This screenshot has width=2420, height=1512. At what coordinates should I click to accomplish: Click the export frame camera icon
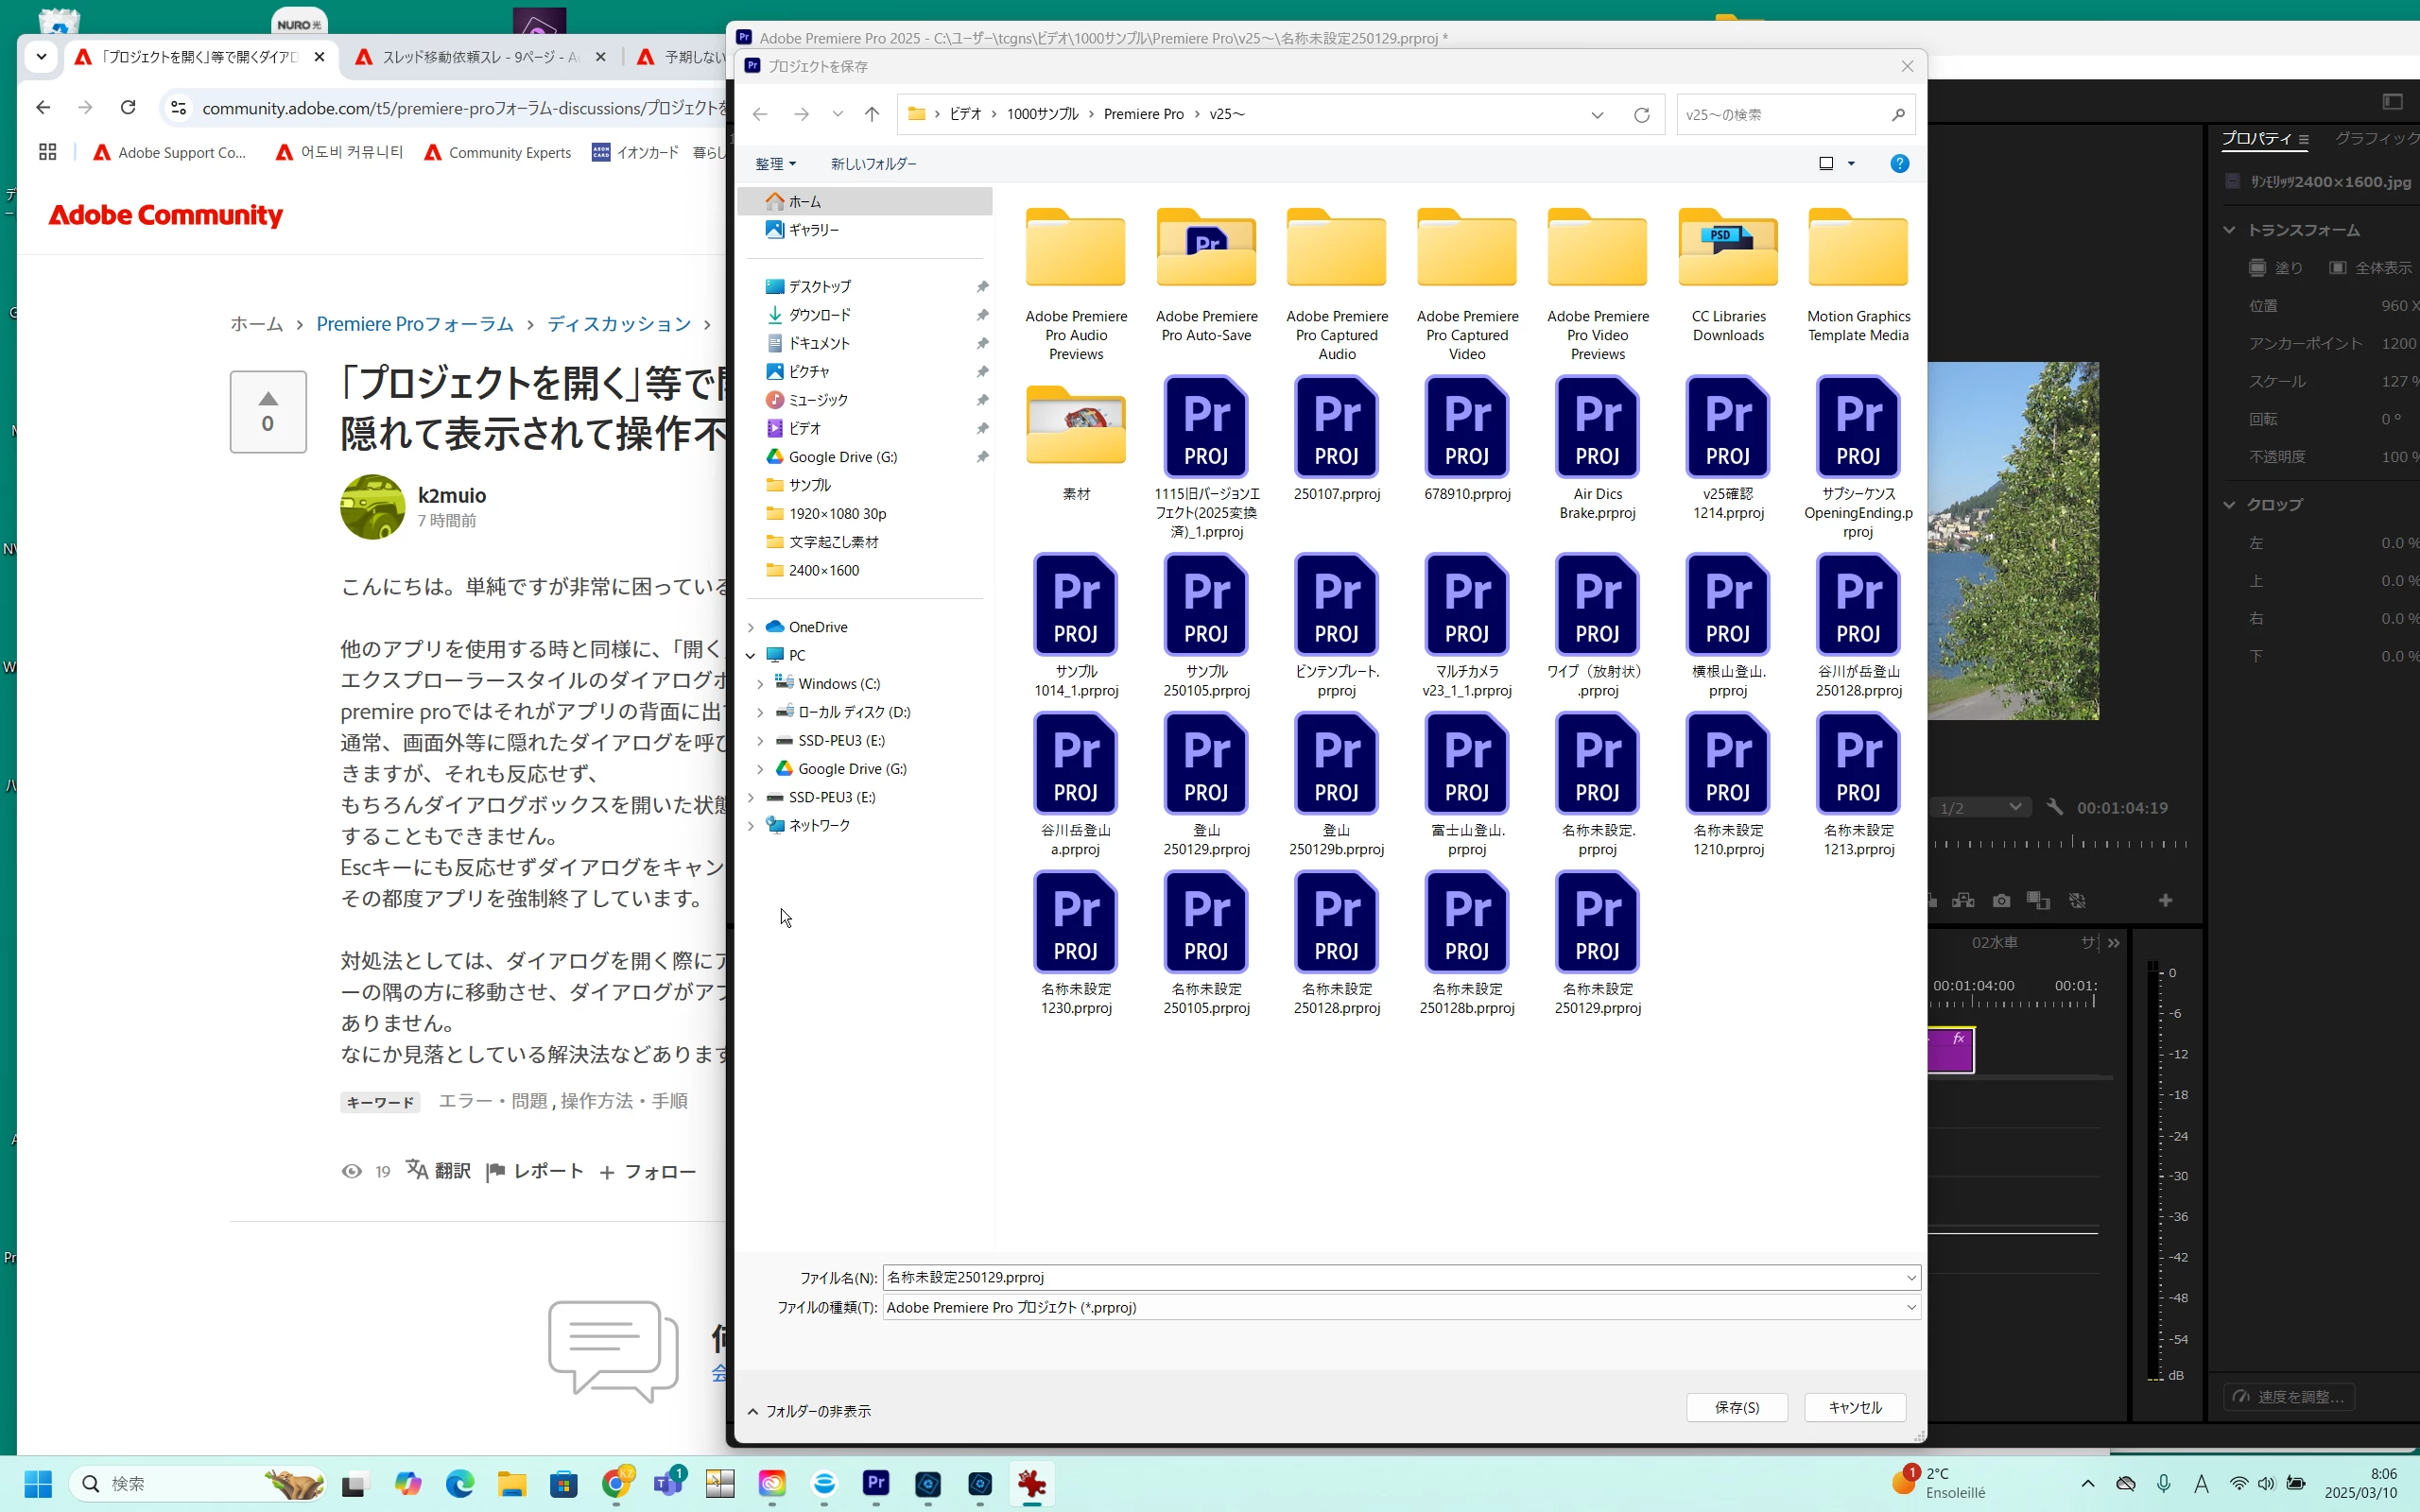2001,901
